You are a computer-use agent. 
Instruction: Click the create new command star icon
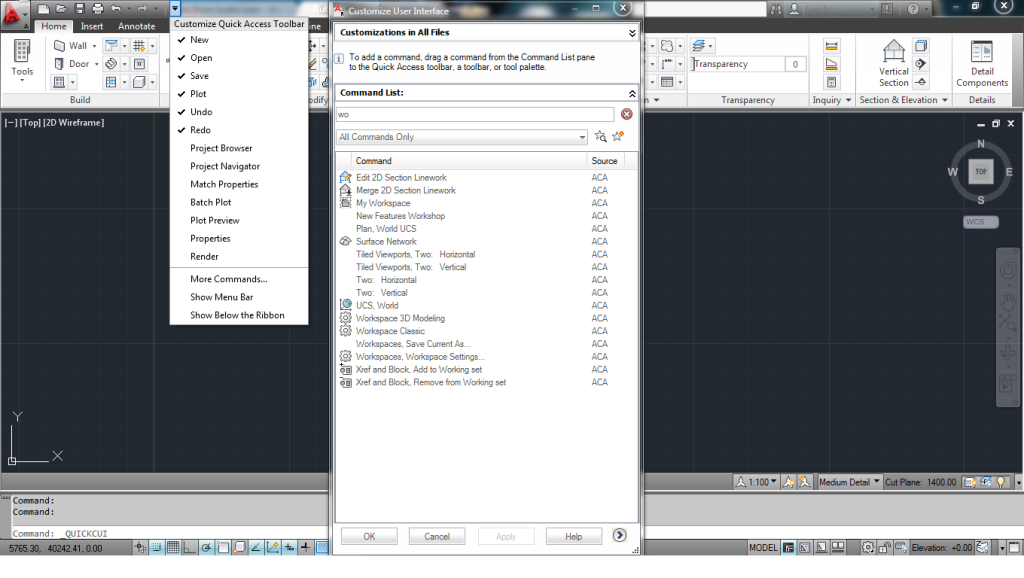[x=618, y=136]
